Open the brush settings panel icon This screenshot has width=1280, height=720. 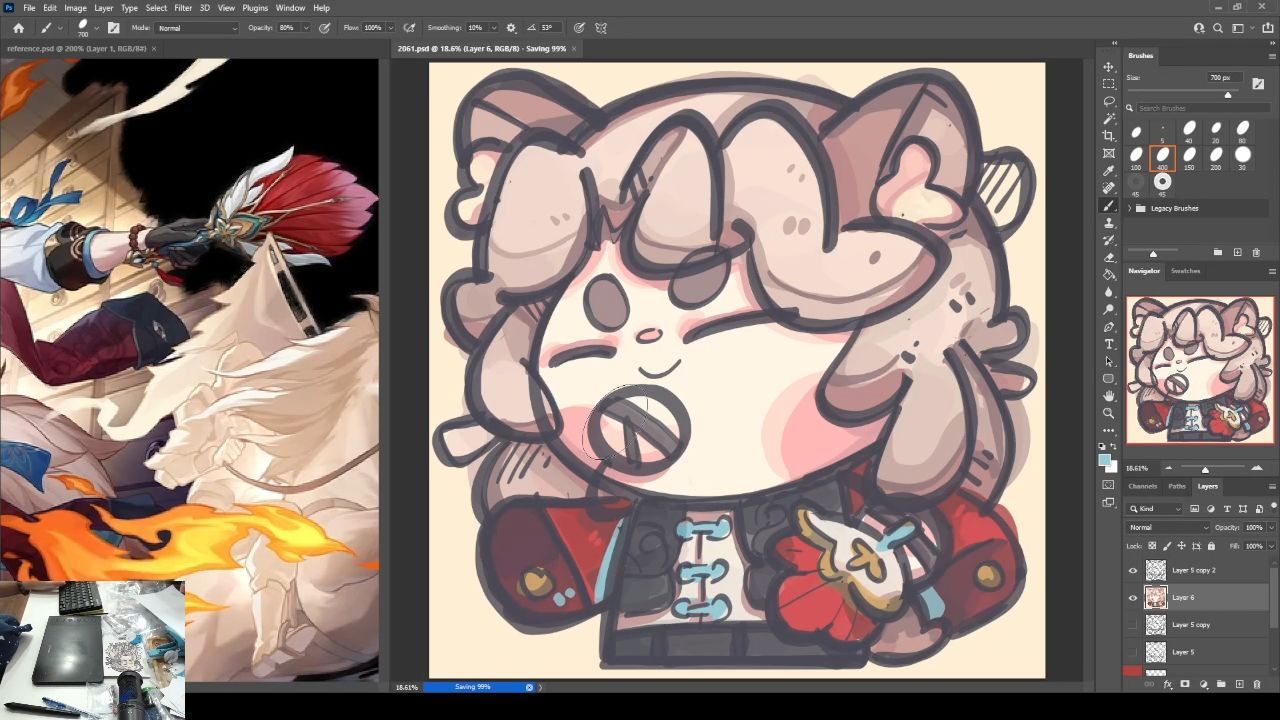[113, 28]
